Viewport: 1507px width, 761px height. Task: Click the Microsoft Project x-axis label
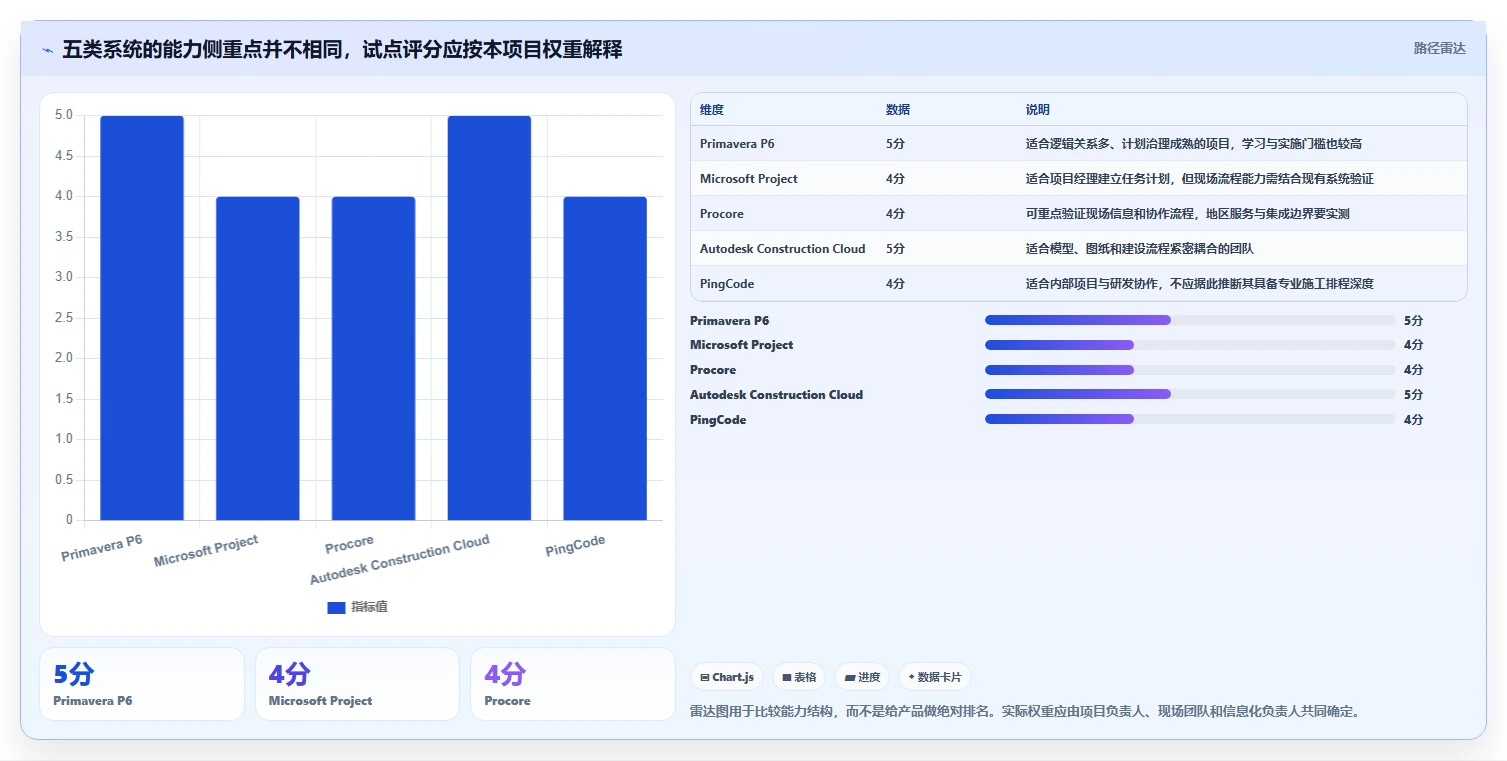[x=206, y=551]
